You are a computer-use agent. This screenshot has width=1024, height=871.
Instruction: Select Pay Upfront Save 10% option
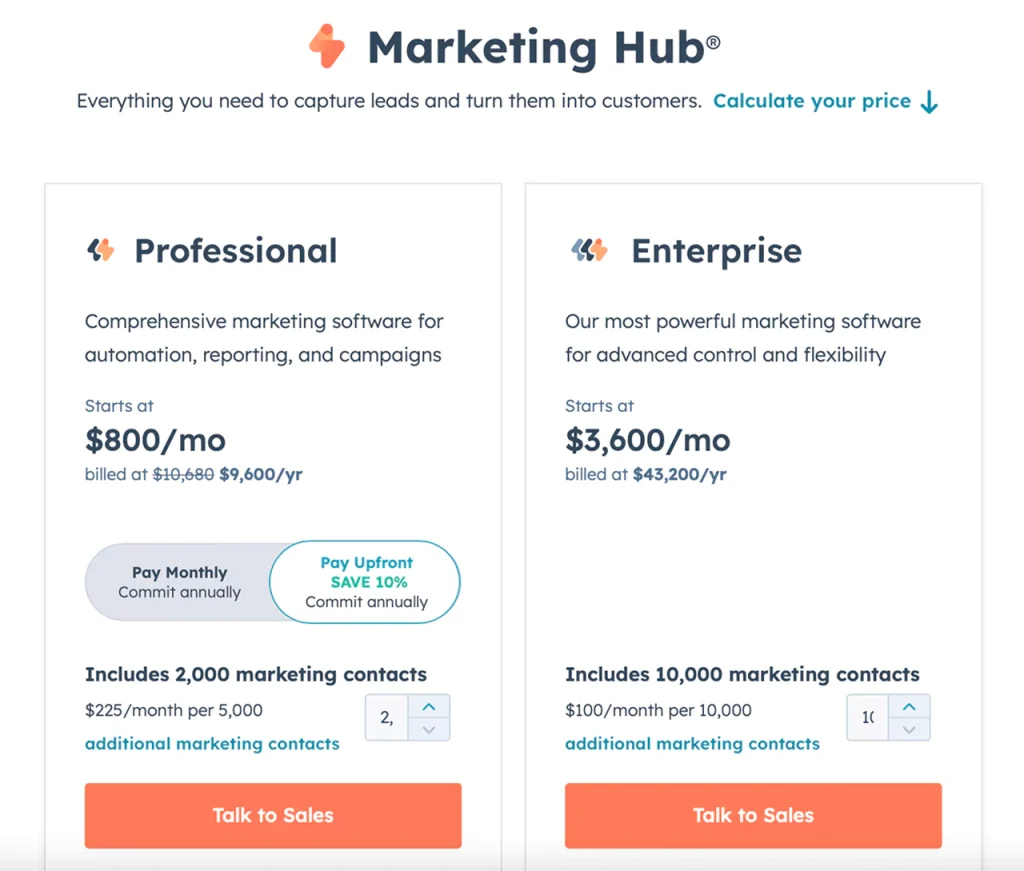coord(366,582)
